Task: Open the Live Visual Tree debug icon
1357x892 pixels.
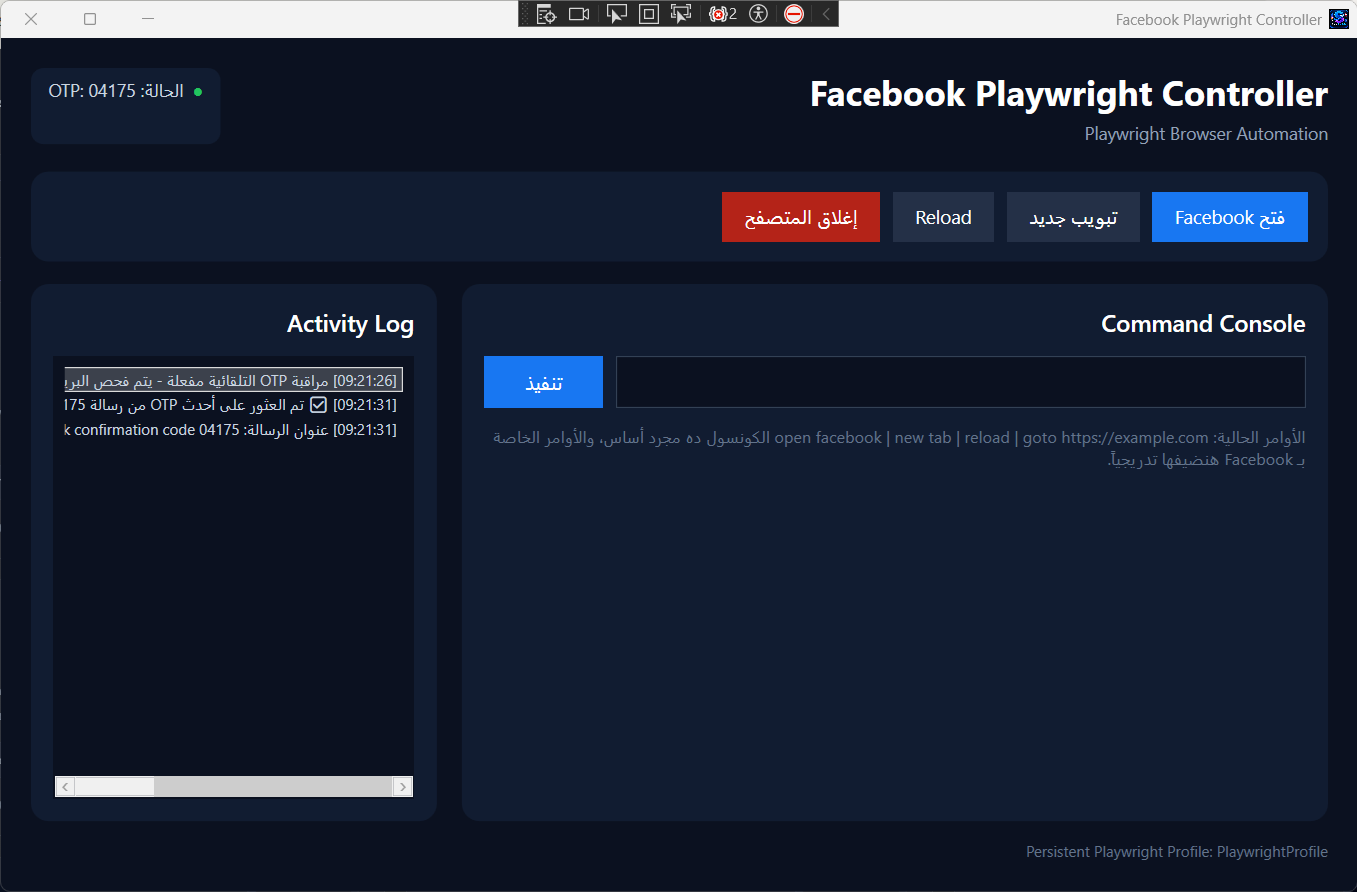Action: click(x=546, y=14)
